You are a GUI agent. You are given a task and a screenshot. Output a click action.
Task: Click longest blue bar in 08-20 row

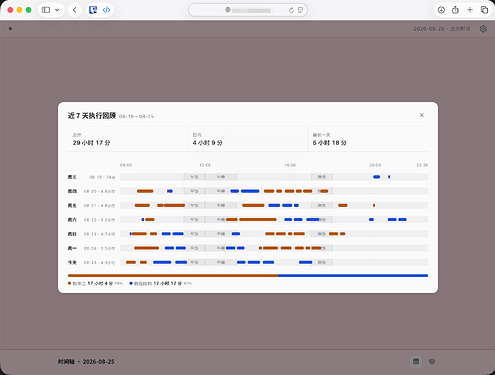(250, 191)
